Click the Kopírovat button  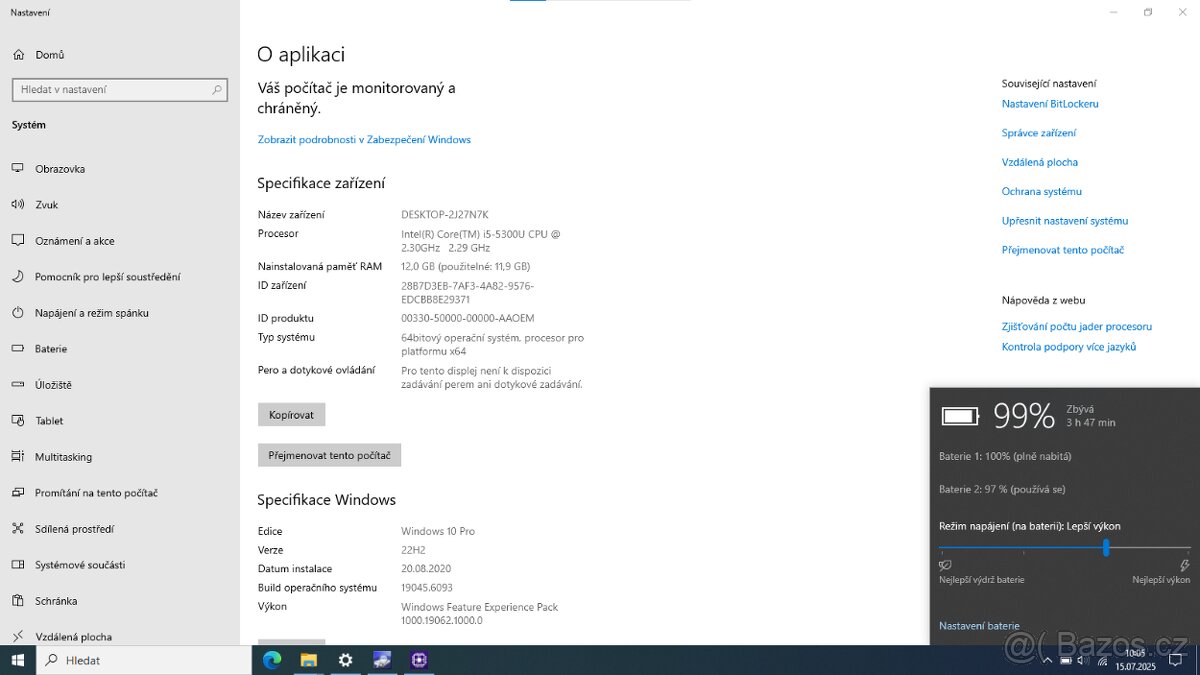[x=291, y=414]
